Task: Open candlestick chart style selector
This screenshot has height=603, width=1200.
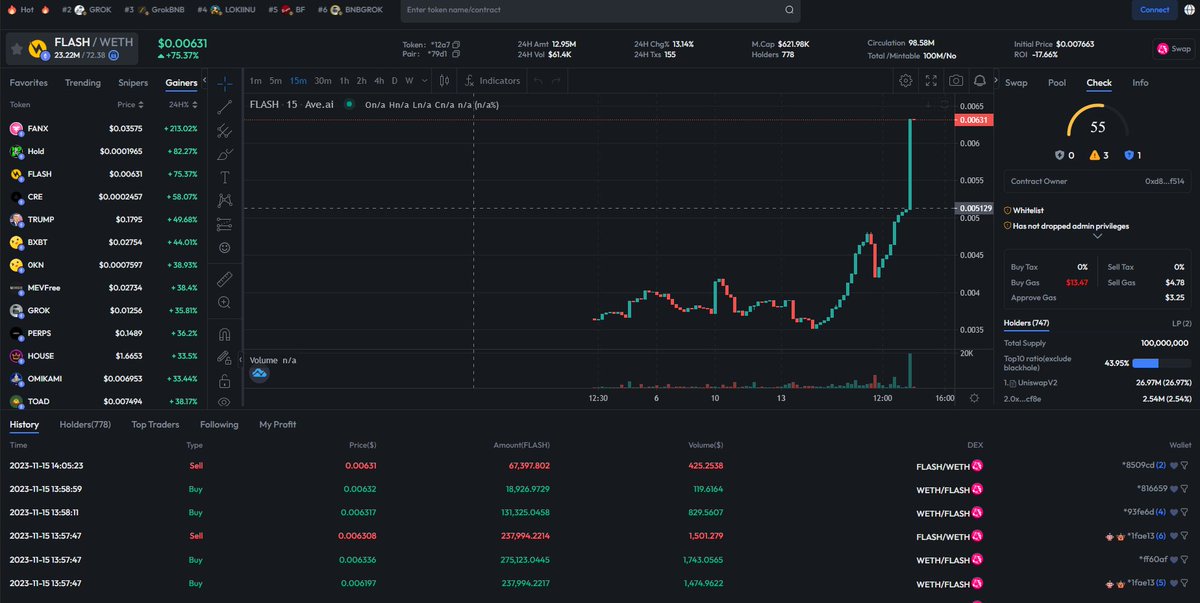Action: (445, 80)
